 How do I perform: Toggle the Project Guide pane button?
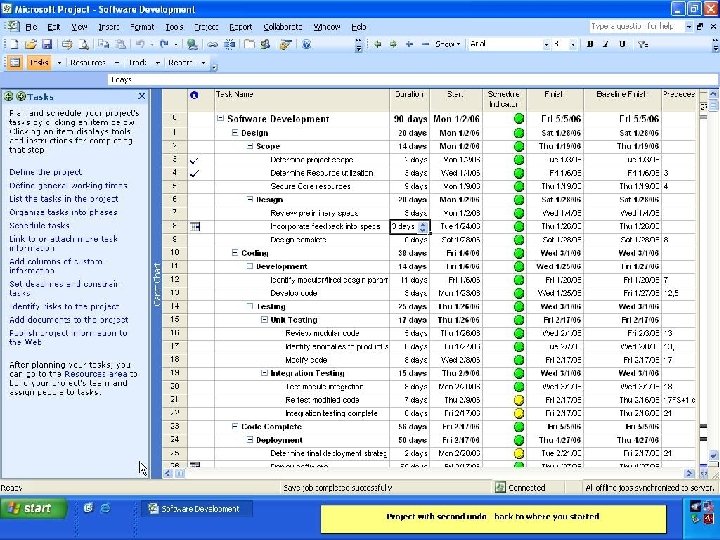[15, 62]
